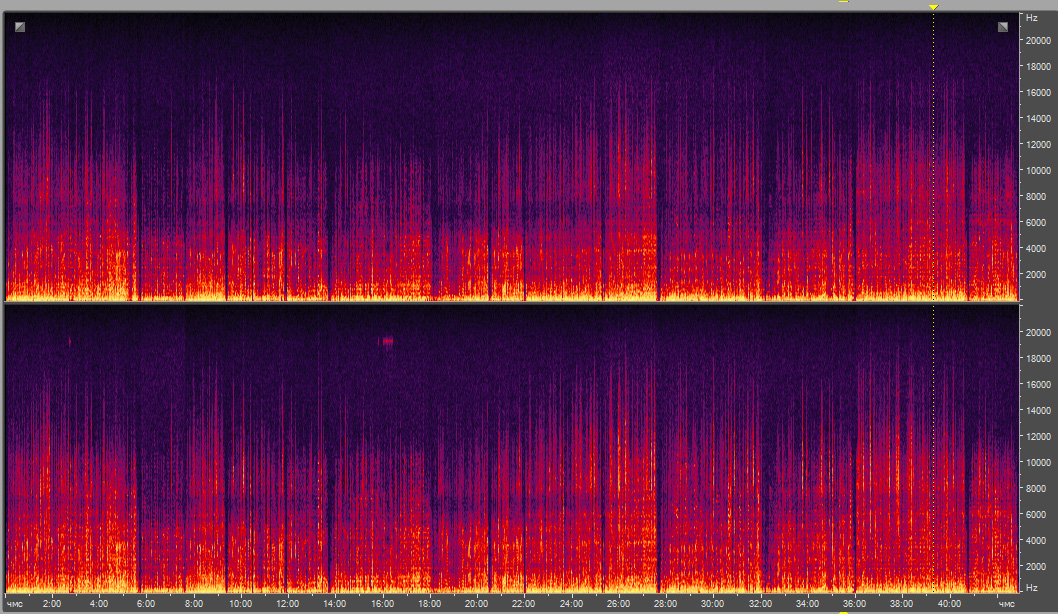This screenshot has height=614, width=1058.
Task: Select the yellow playhead triangle marker
Action: point(933,7)
